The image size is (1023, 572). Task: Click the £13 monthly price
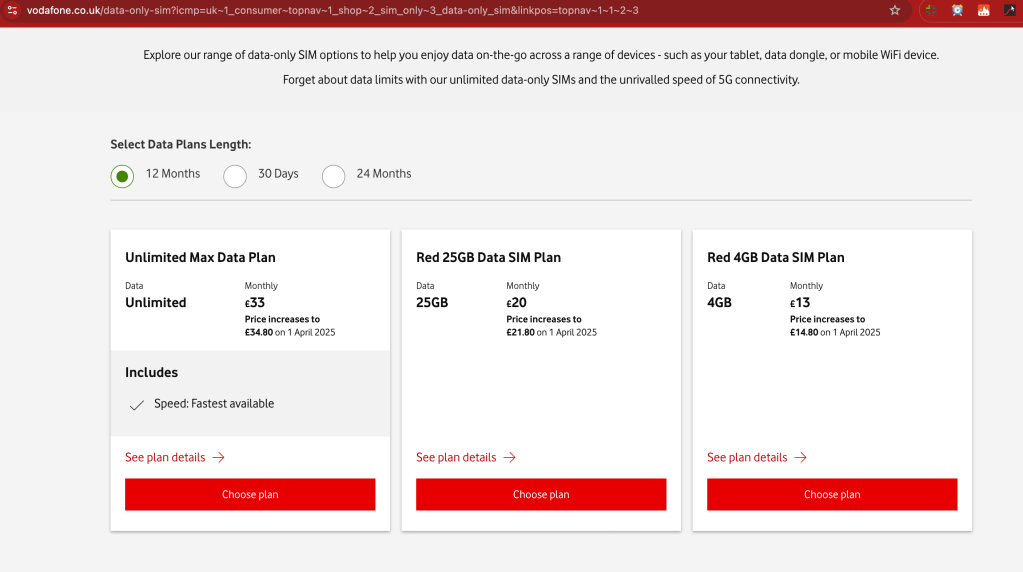tap(800, 303)
